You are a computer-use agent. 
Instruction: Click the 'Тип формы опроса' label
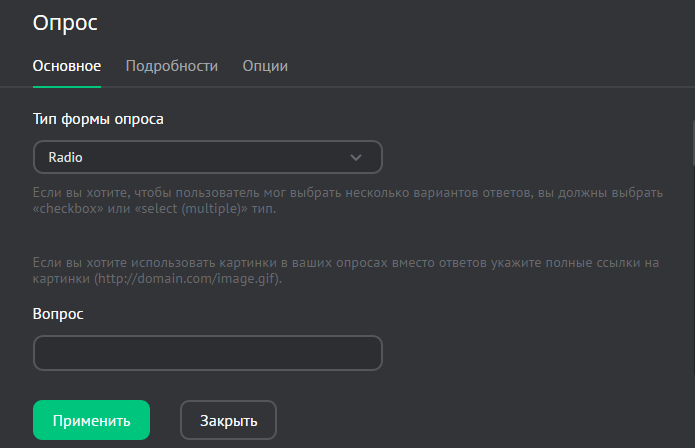tap(98, 119)
